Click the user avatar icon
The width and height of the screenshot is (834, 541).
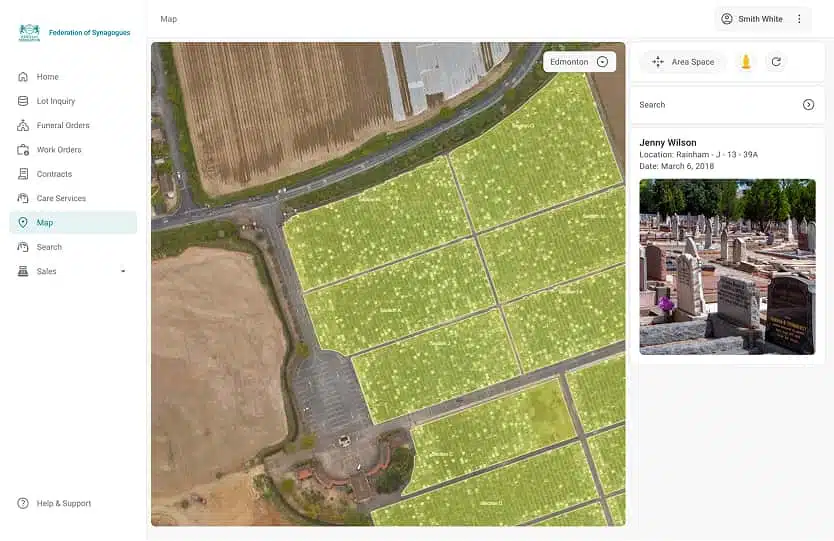(727, 19)
